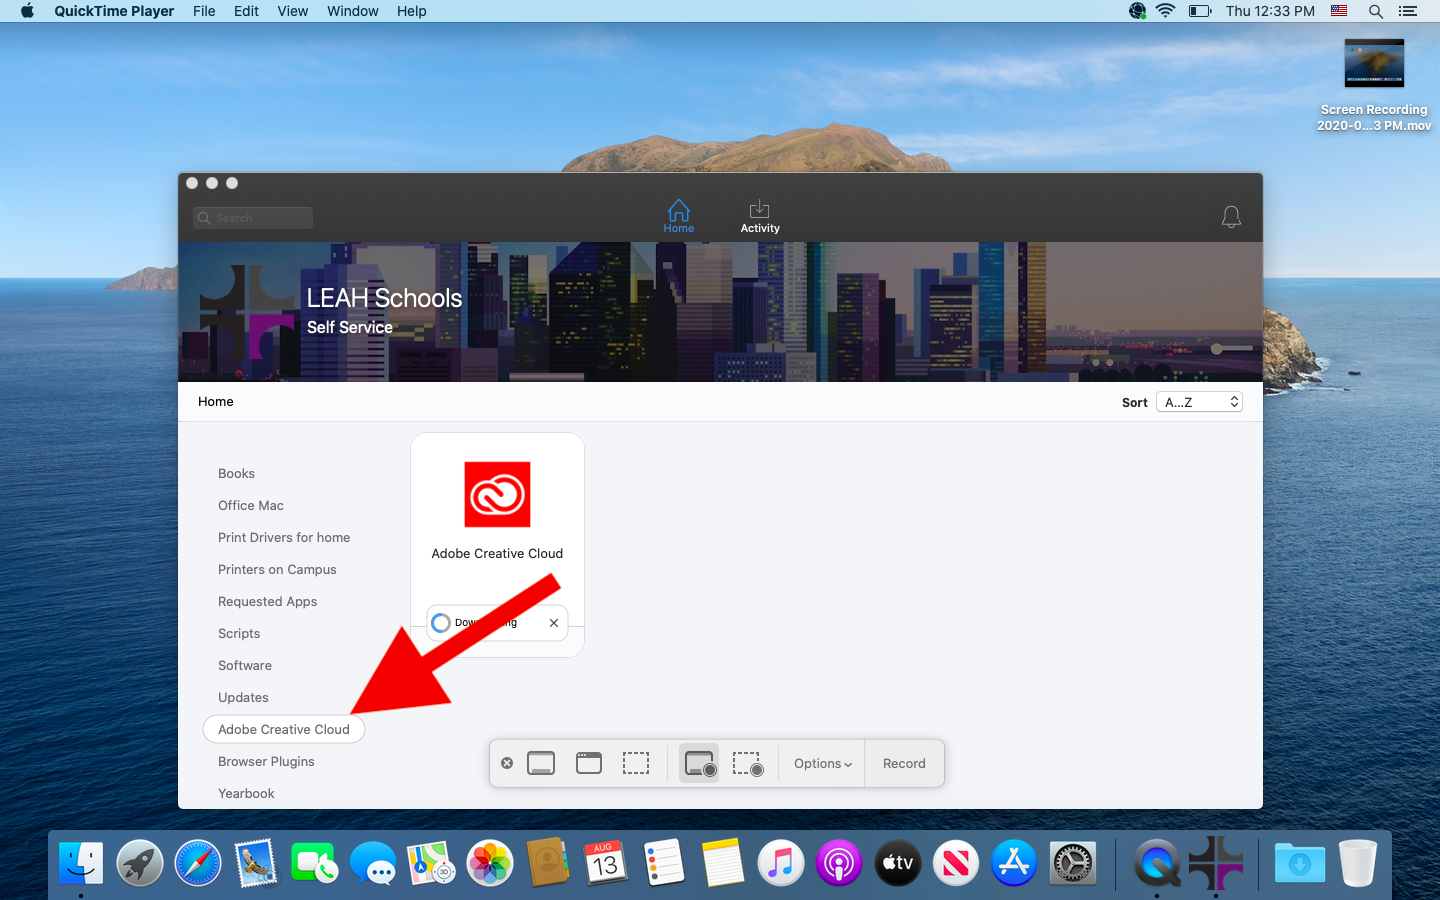Choose Capture Selected Portion mode
Viewport: 1440px width, 900px height.
coord(636,764)
